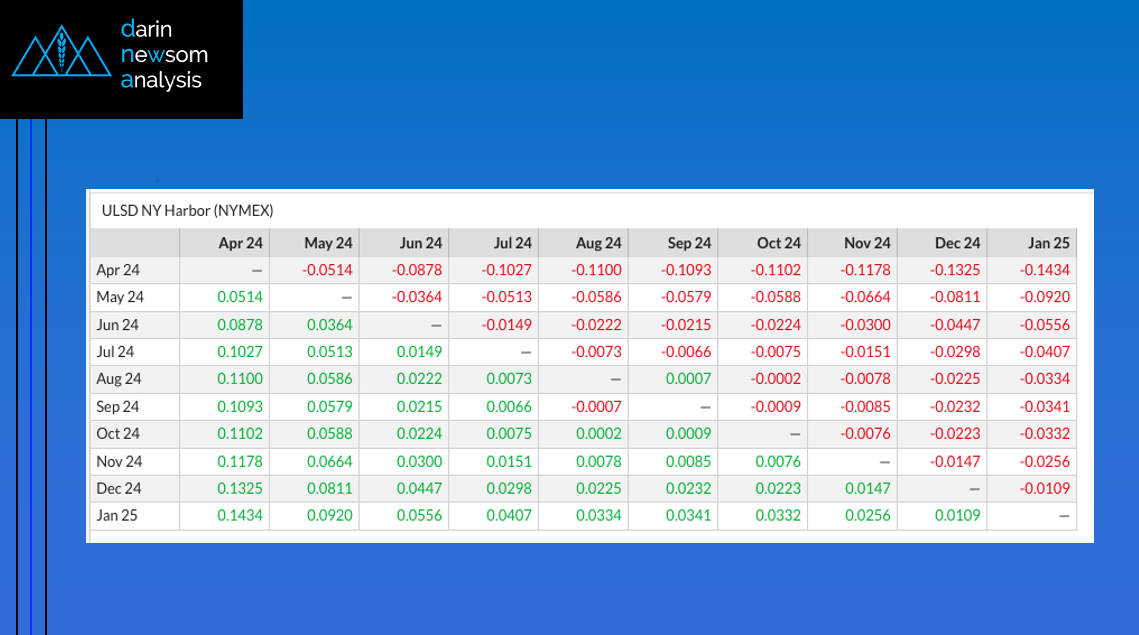
Task: Select the 0.0147 cell in Dec row
Action: [x=868, y=488]
